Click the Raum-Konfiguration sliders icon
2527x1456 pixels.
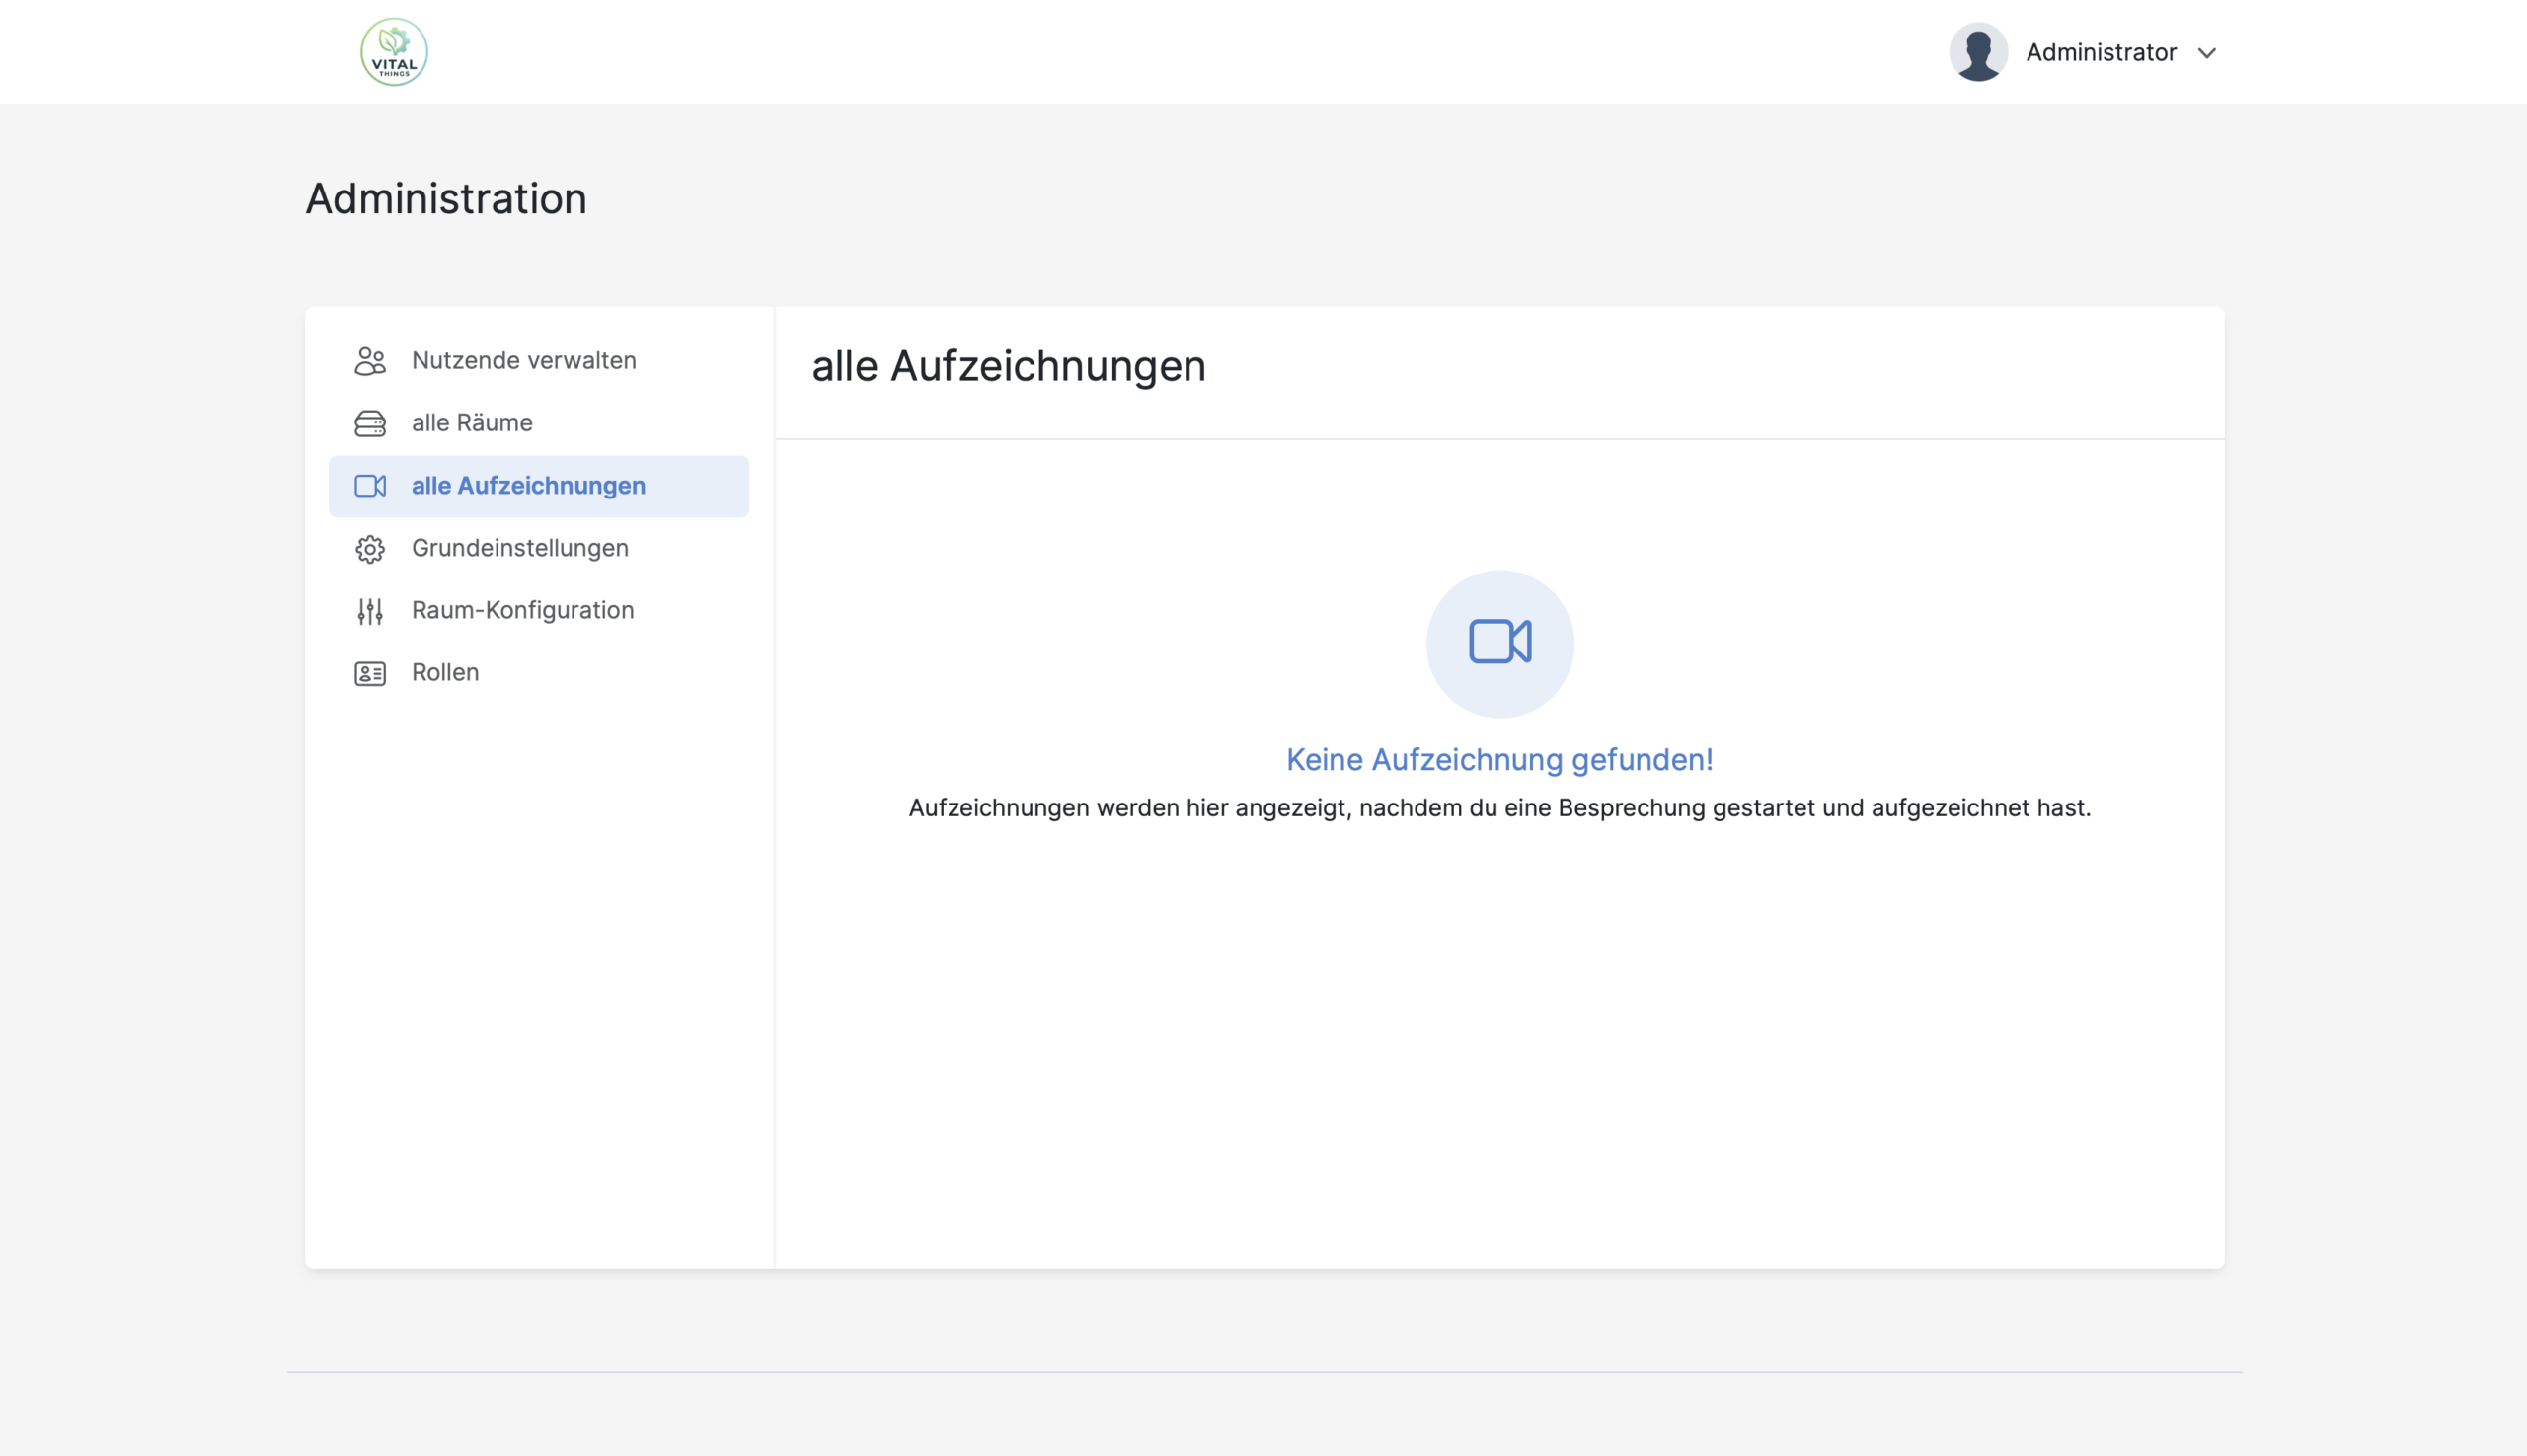(x=370, y=610)
